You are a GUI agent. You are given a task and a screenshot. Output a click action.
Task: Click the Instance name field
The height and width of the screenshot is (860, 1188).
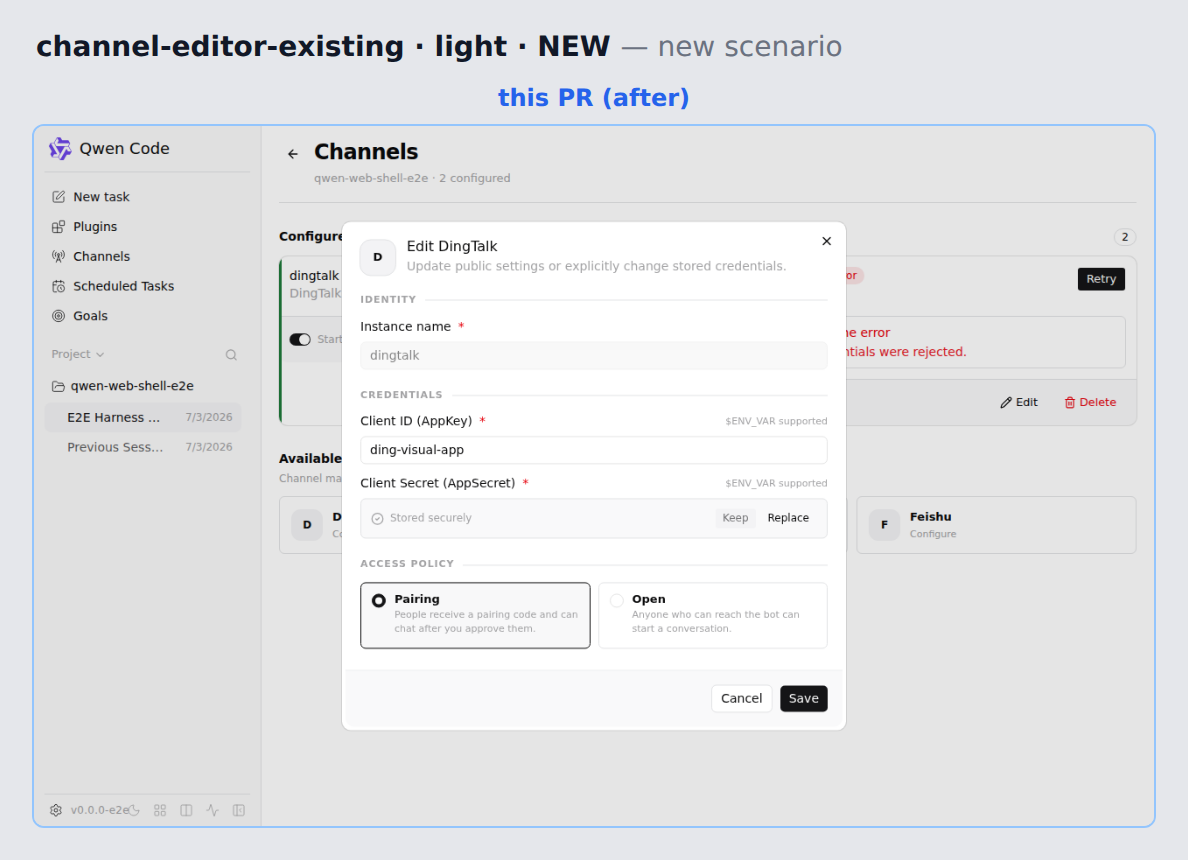593,355
